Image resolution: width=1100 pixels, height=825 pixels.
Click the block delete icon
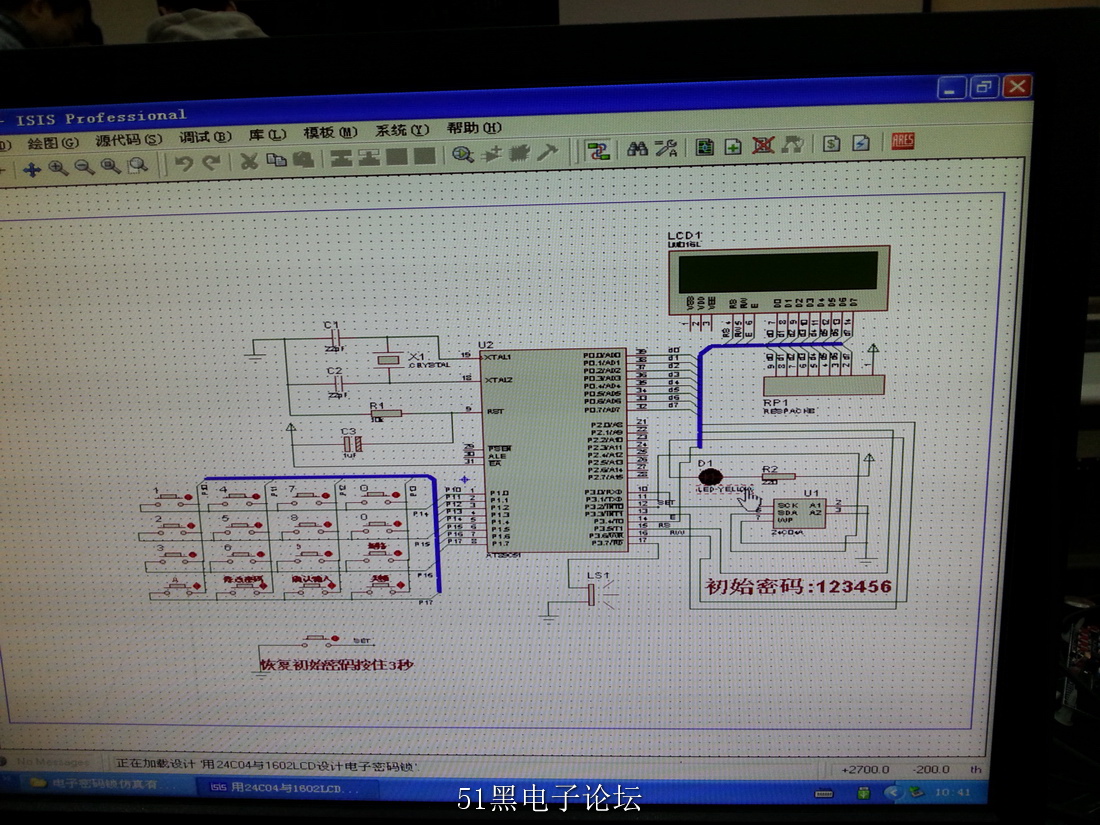[424, 156]
